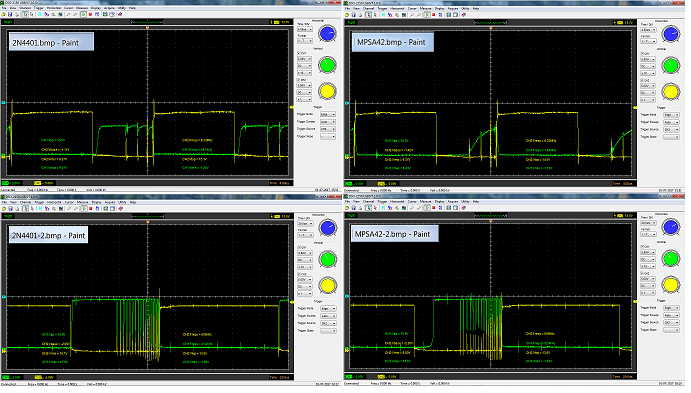
Task: Click the purple rightmost toolbar icon in 2N4401 window
Action: click(120, 14)
